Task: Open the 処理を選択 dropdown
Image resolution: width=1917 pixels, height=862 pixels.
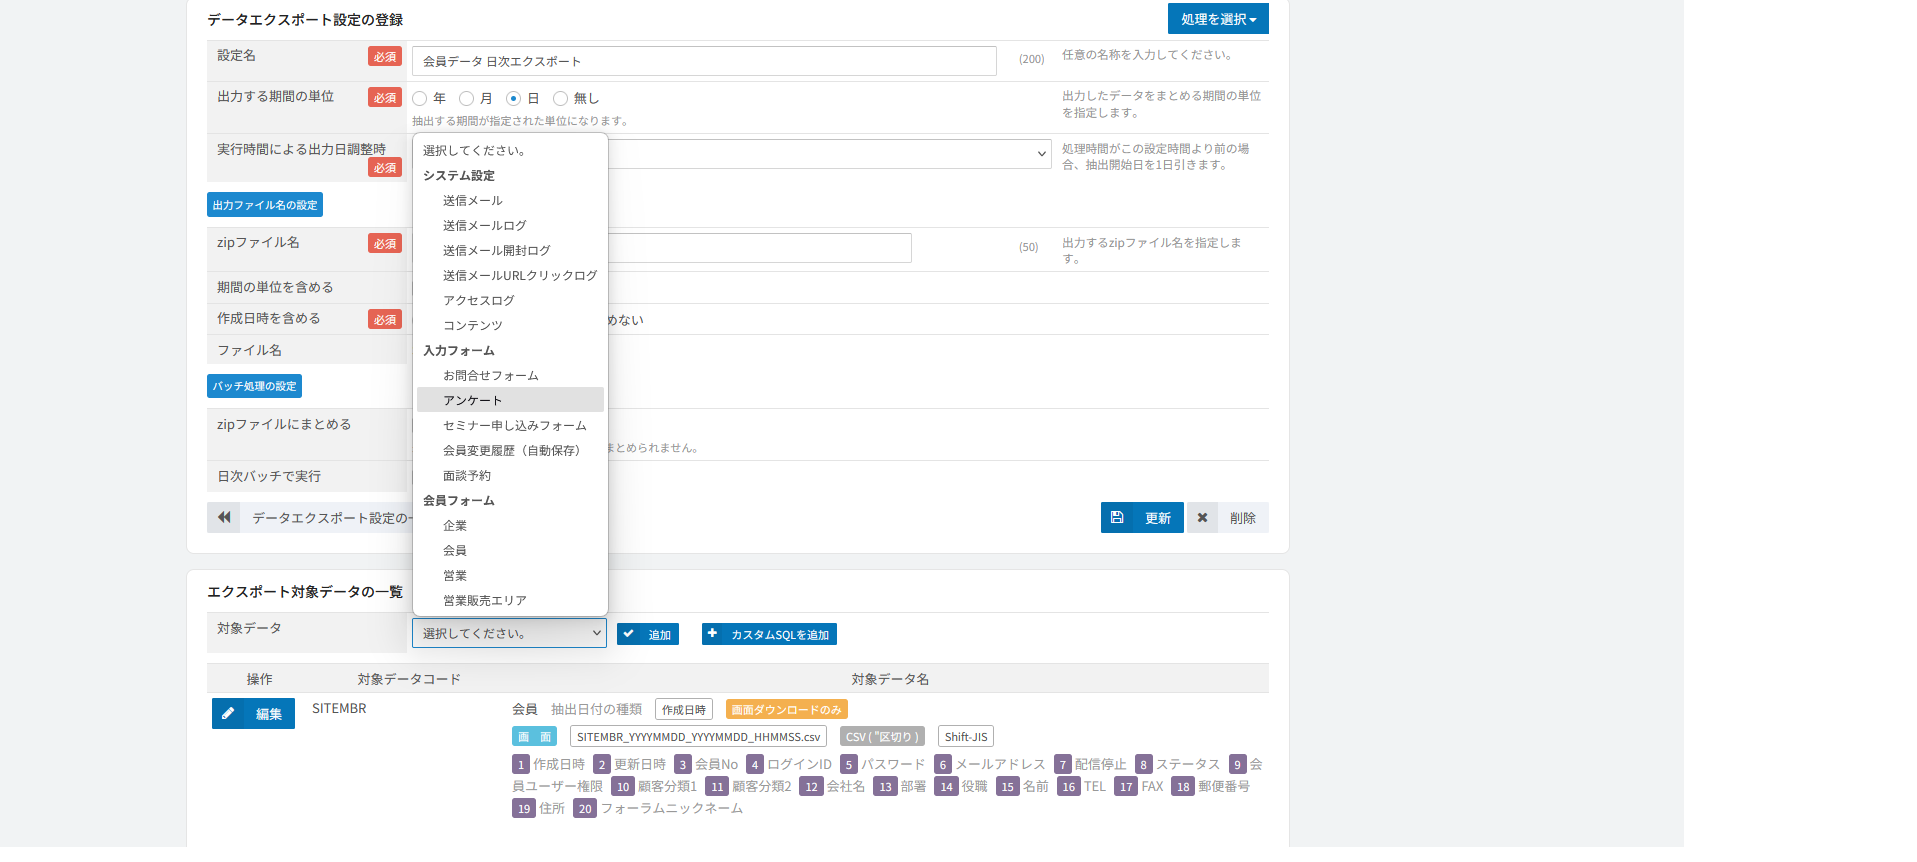Action: pos(1218,19)
